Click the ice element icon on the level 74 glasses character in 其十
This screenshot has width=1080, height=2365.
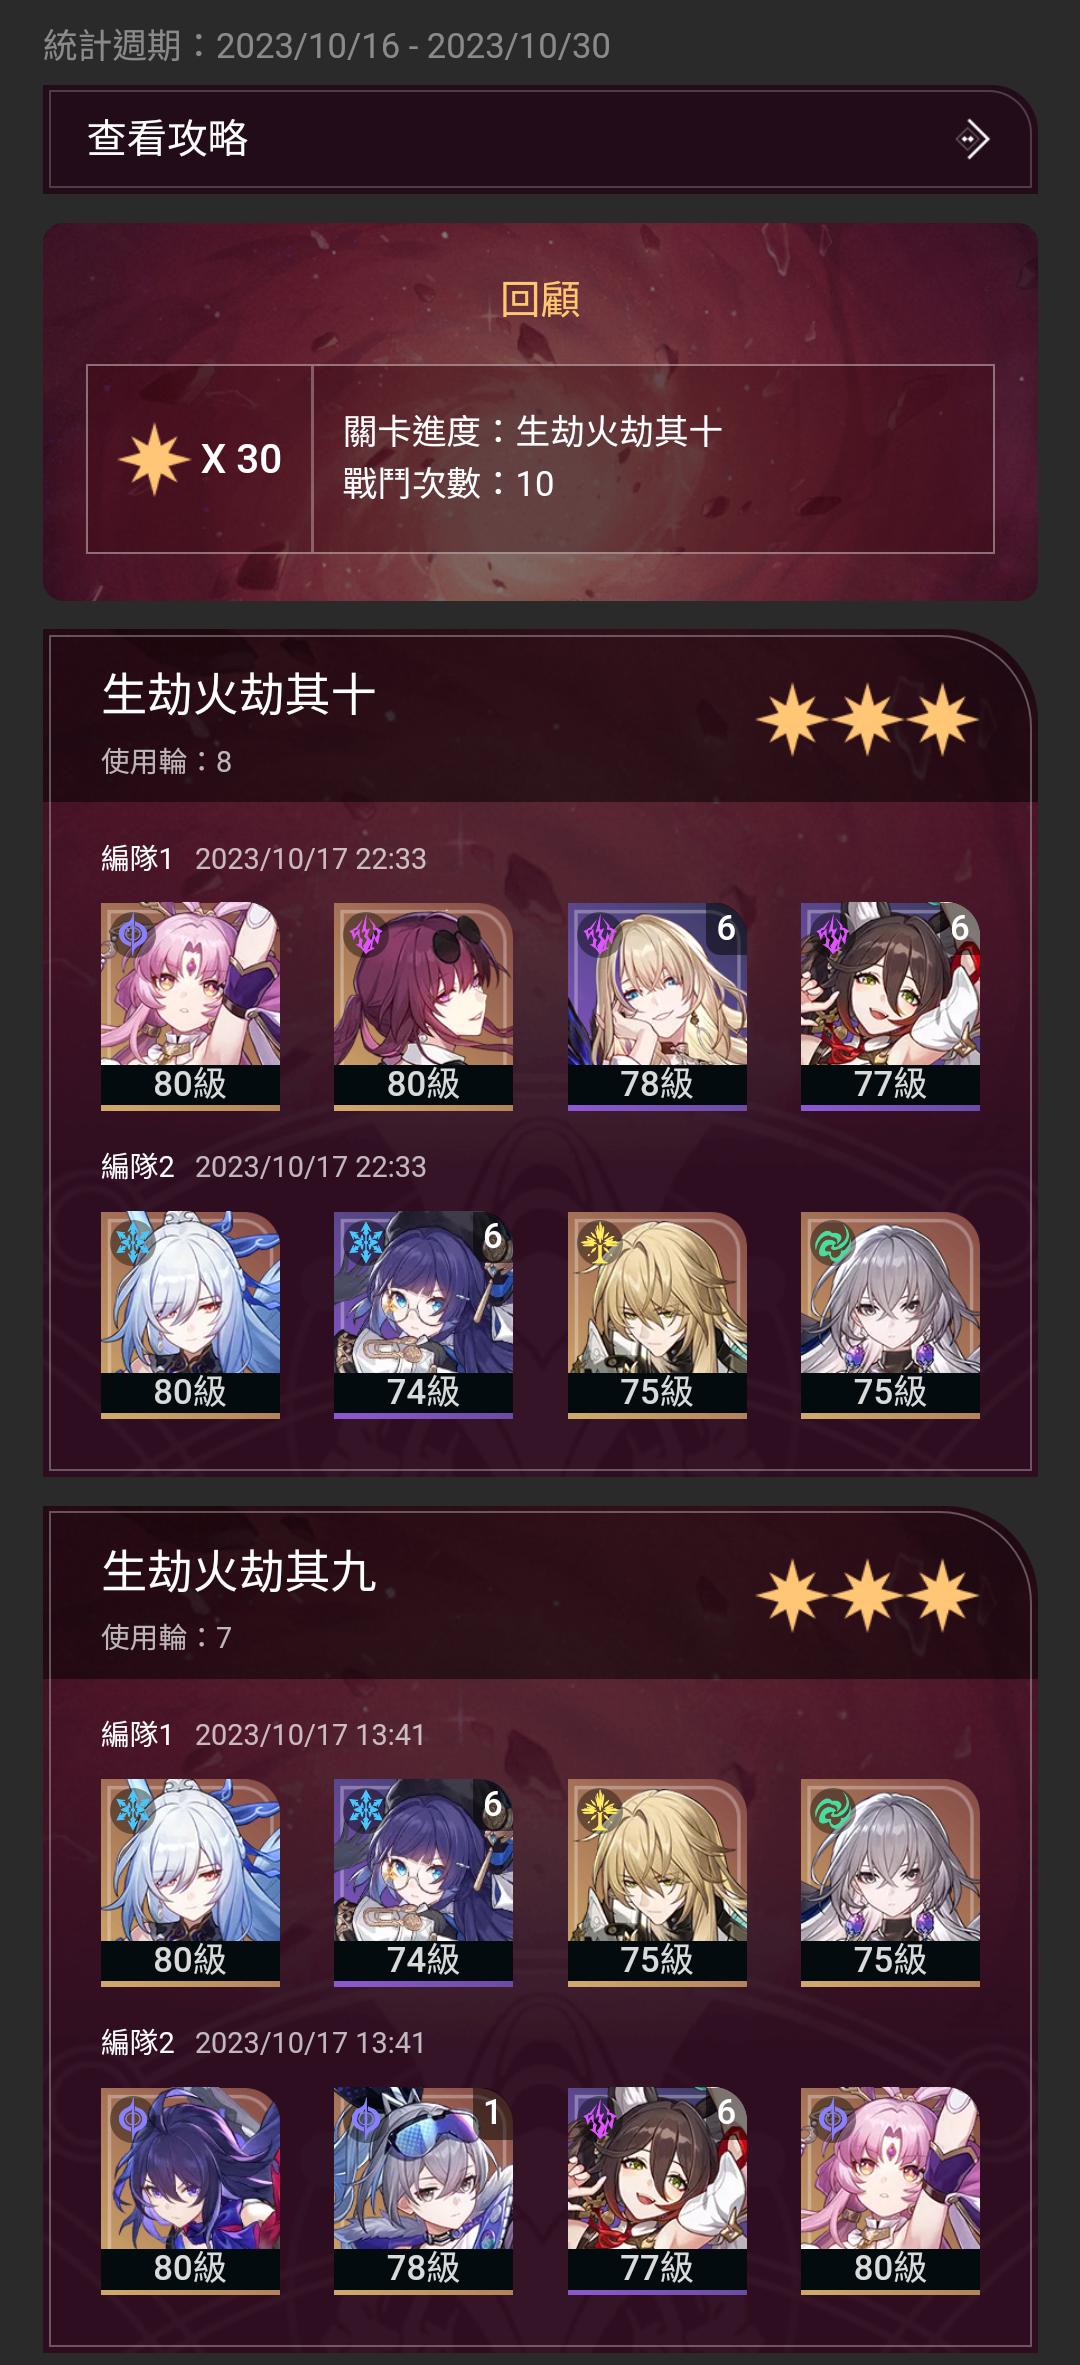pyautogui.click(x=366, y=1243)
